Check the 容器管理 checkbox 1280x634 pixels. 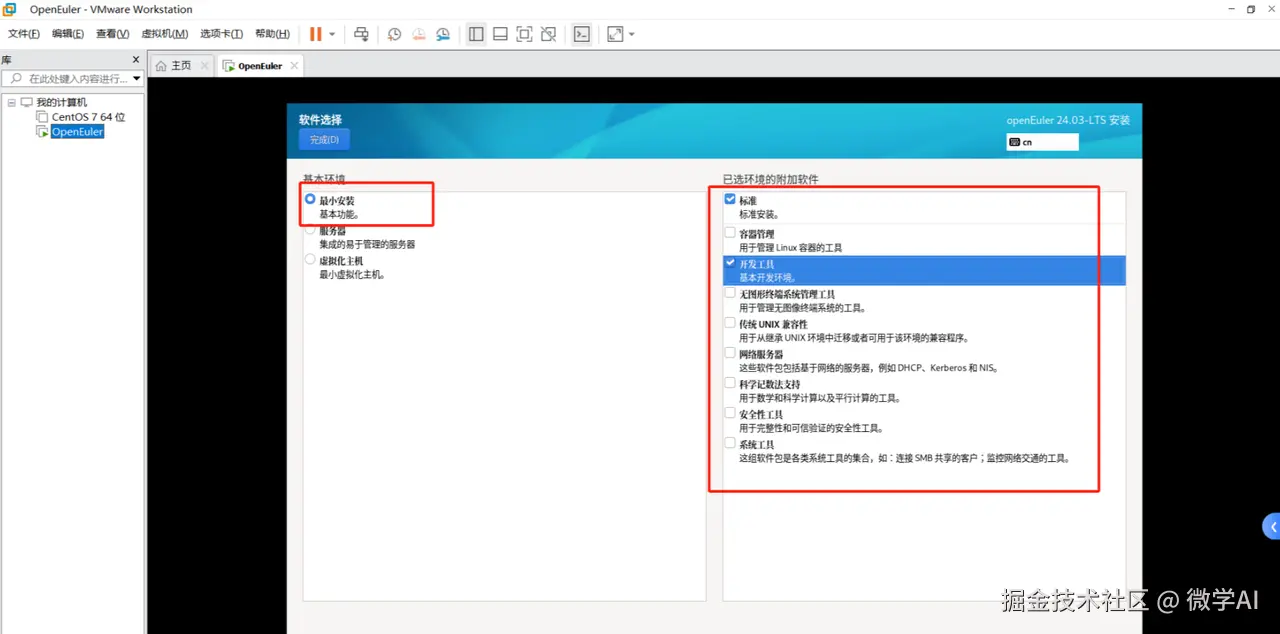730,233
